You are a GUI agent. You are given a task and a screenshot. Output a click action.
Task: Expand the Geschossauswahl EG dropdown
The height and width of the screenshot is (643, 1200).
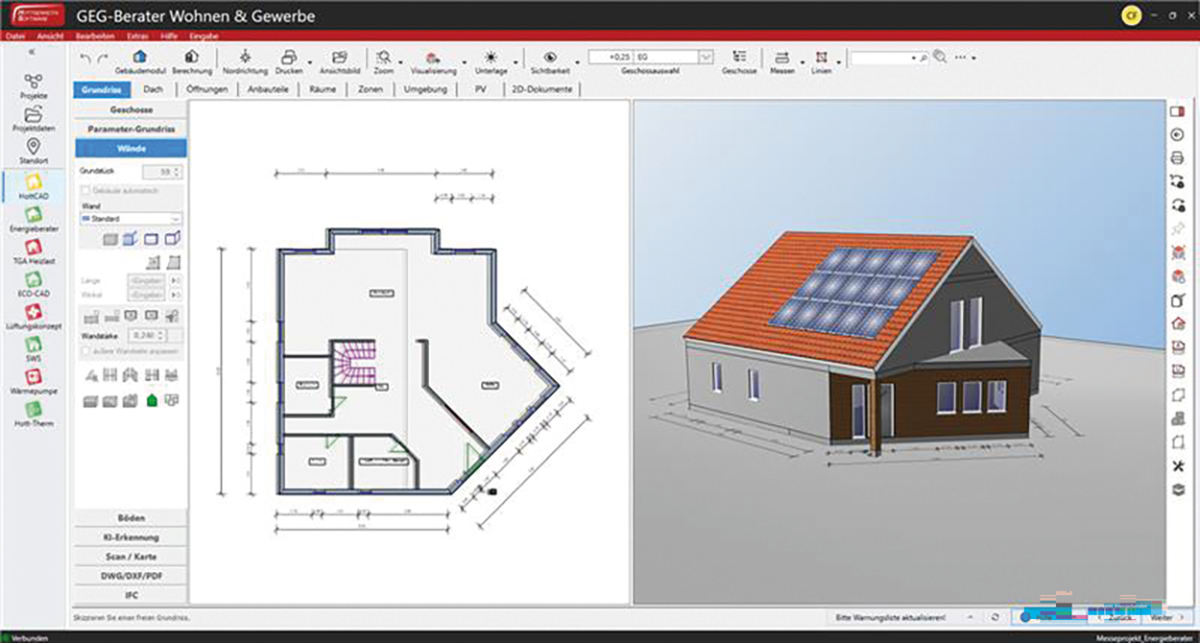tap(706, 58)
